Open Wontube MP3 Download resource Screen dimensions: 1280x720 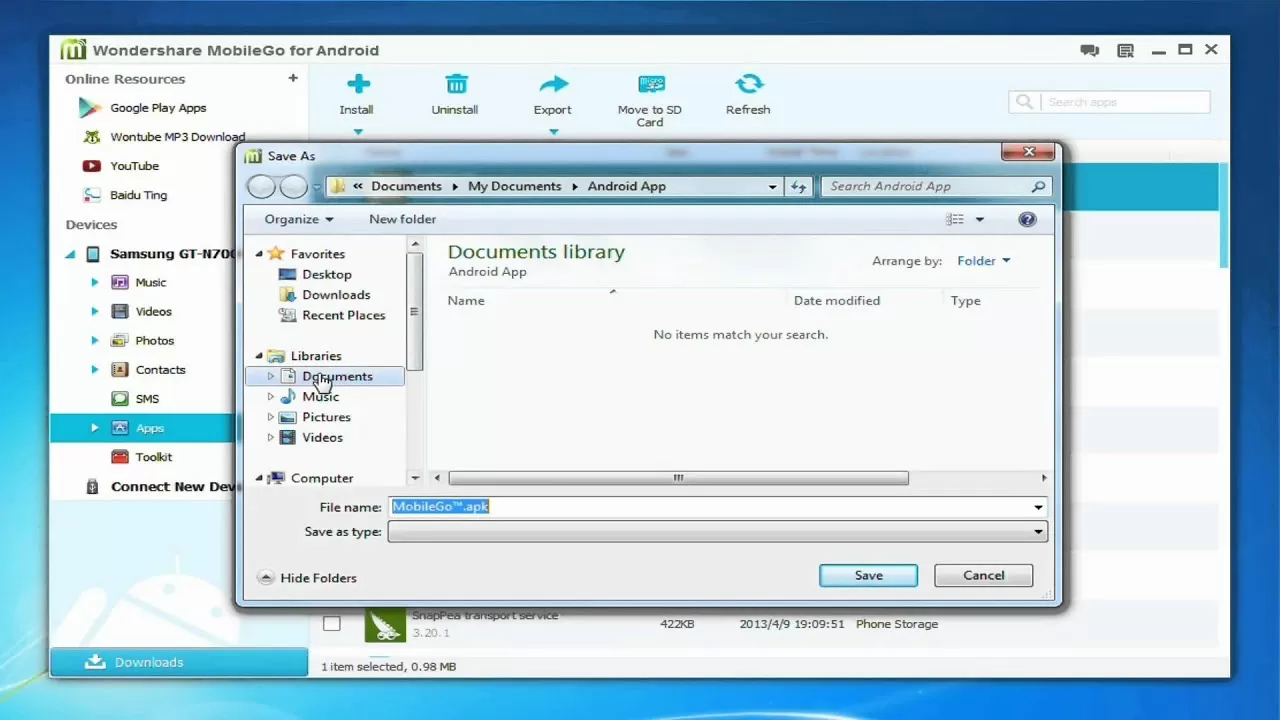coord(177,137)
